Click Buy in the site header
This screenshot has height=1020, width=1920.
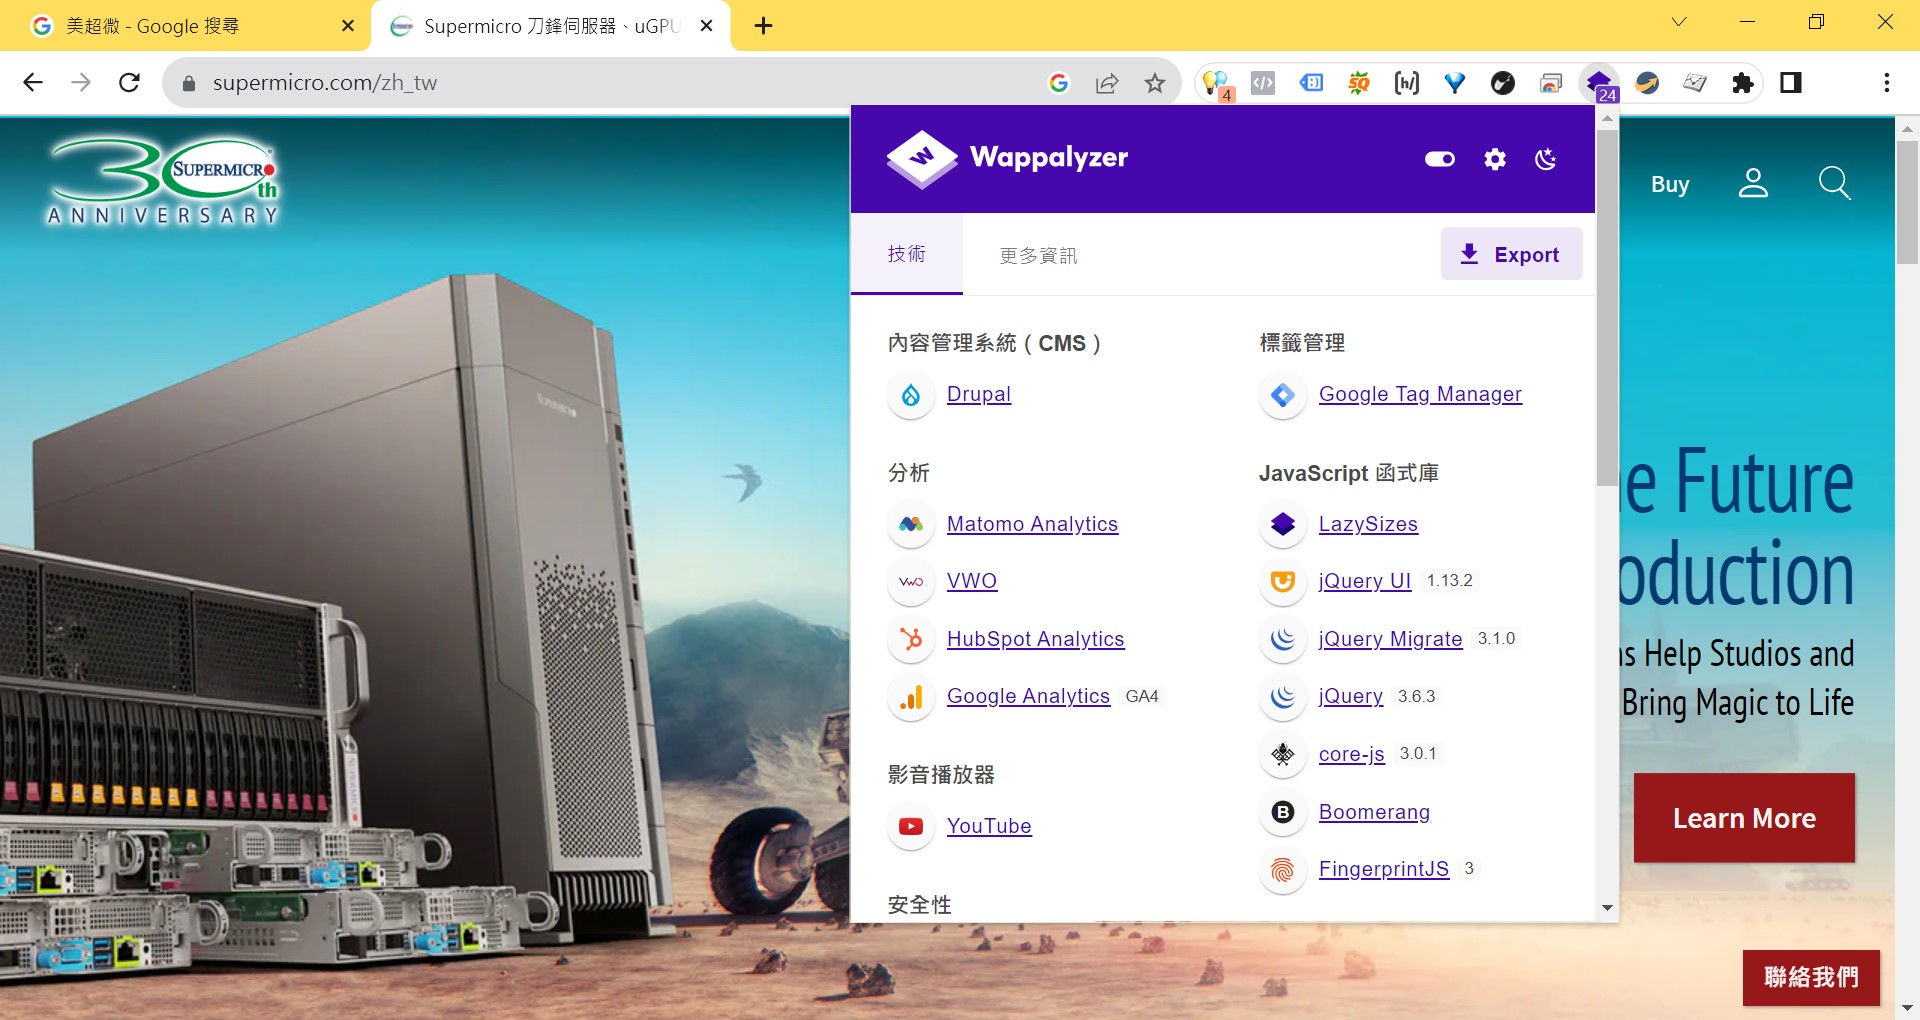click(x=1670, y=185)
